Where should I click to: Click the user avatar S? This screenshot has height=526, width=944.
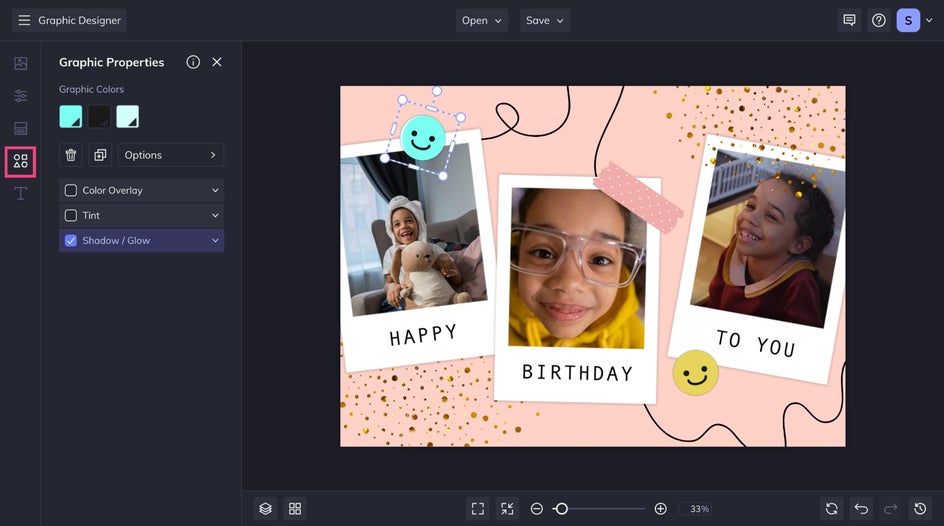(x=908, y=20)
